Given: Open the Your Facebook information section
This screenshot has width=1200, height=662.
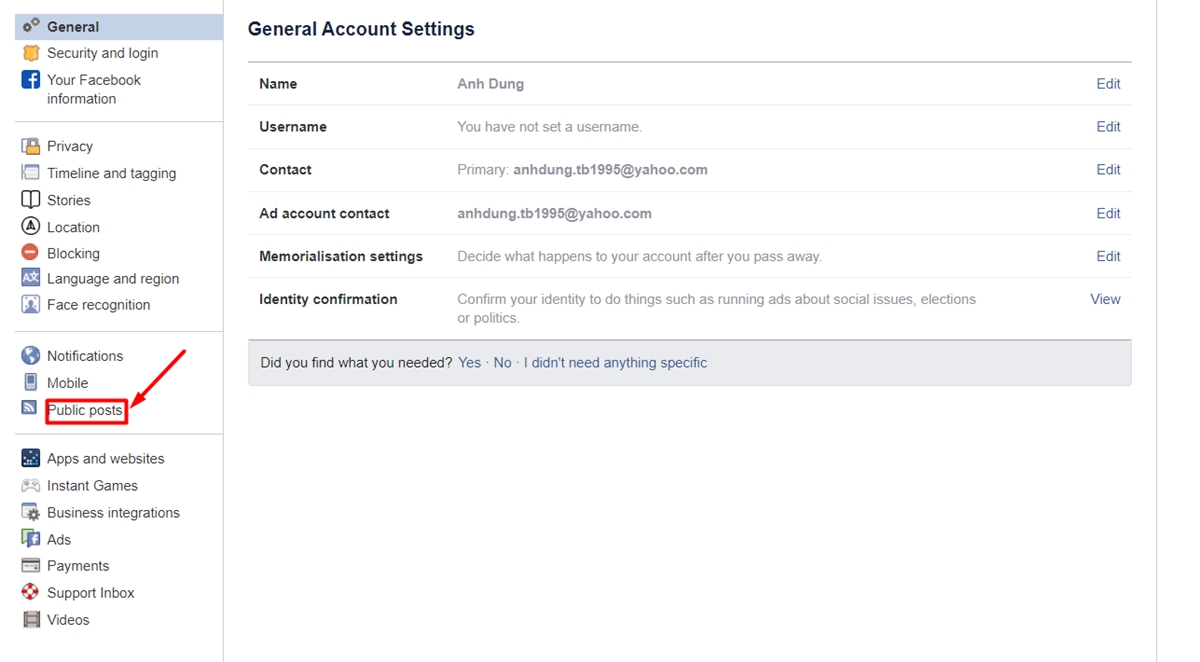Looking at the screenshot, I should tap(93, 89).
